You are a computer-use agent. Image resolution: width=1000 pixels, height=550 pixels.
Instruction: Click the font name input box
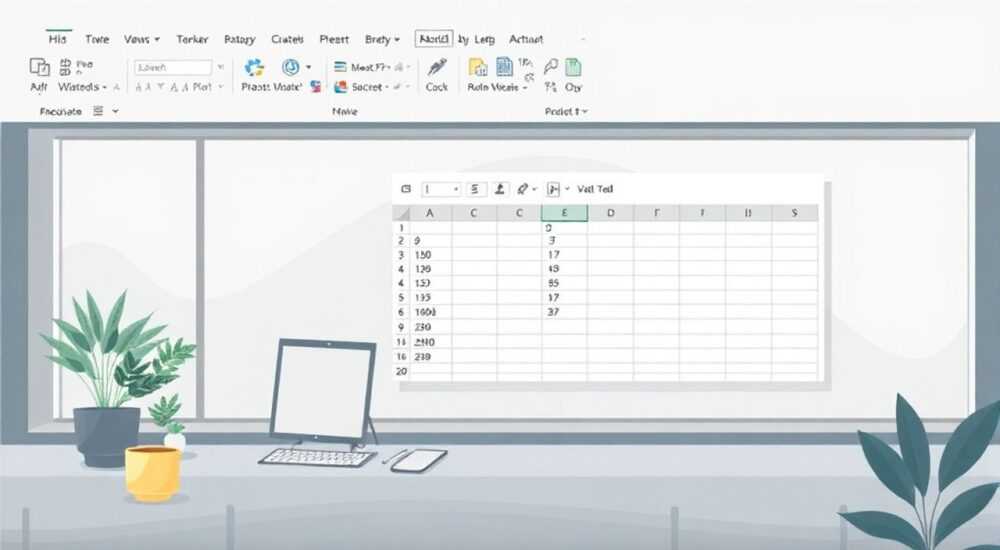coord(173,67)
